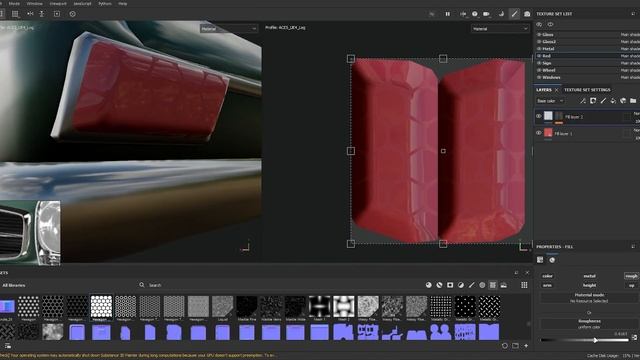This screenshot has width=640, height=360.
Task: Open the sphere material icon in Properties
Action: point(552,260)
